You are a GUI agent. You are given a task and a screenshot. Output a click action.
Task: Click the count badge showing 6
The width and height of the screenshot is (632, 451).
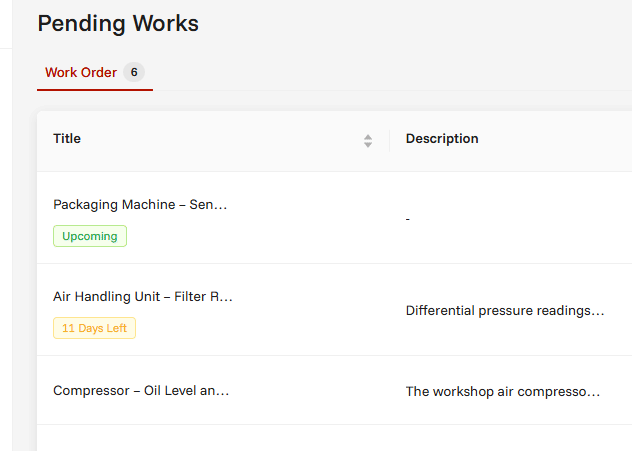point(134,72)
